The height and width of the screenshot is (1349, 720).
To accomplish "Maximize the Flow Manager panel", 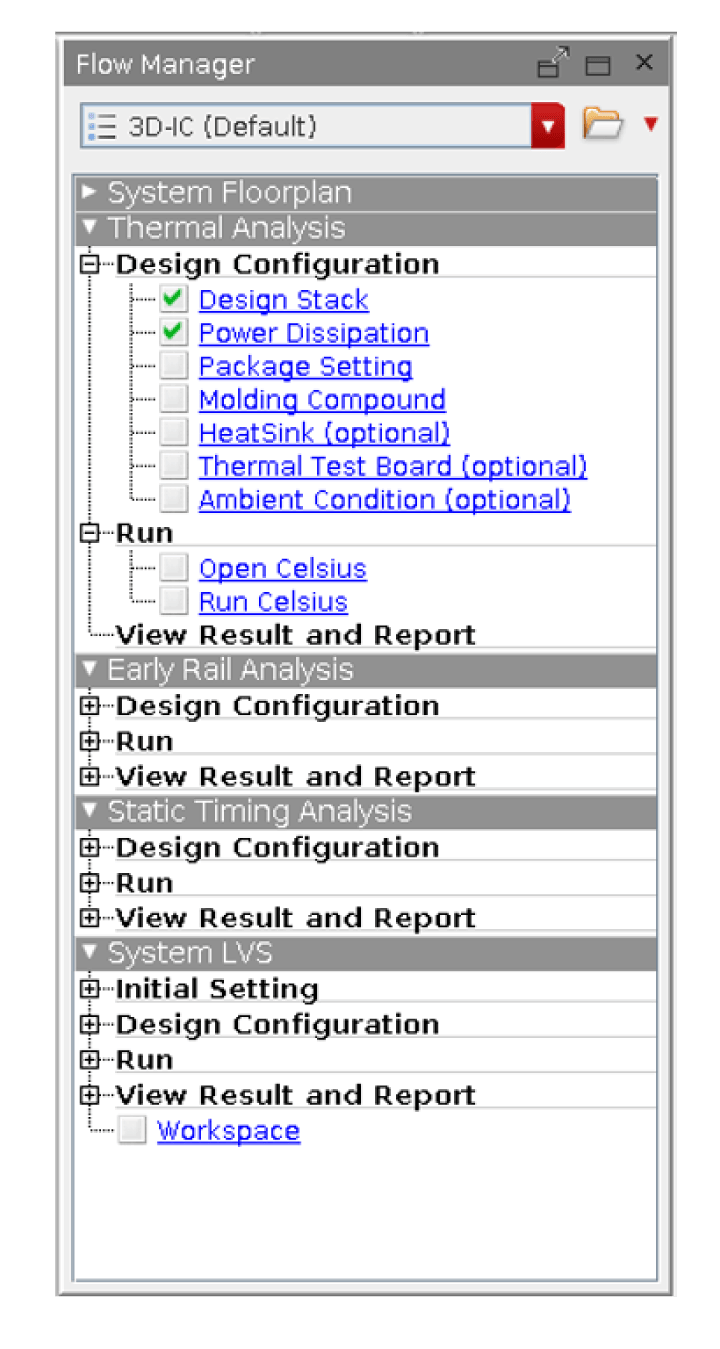I will pyautogui.click(x=598, y=66).
